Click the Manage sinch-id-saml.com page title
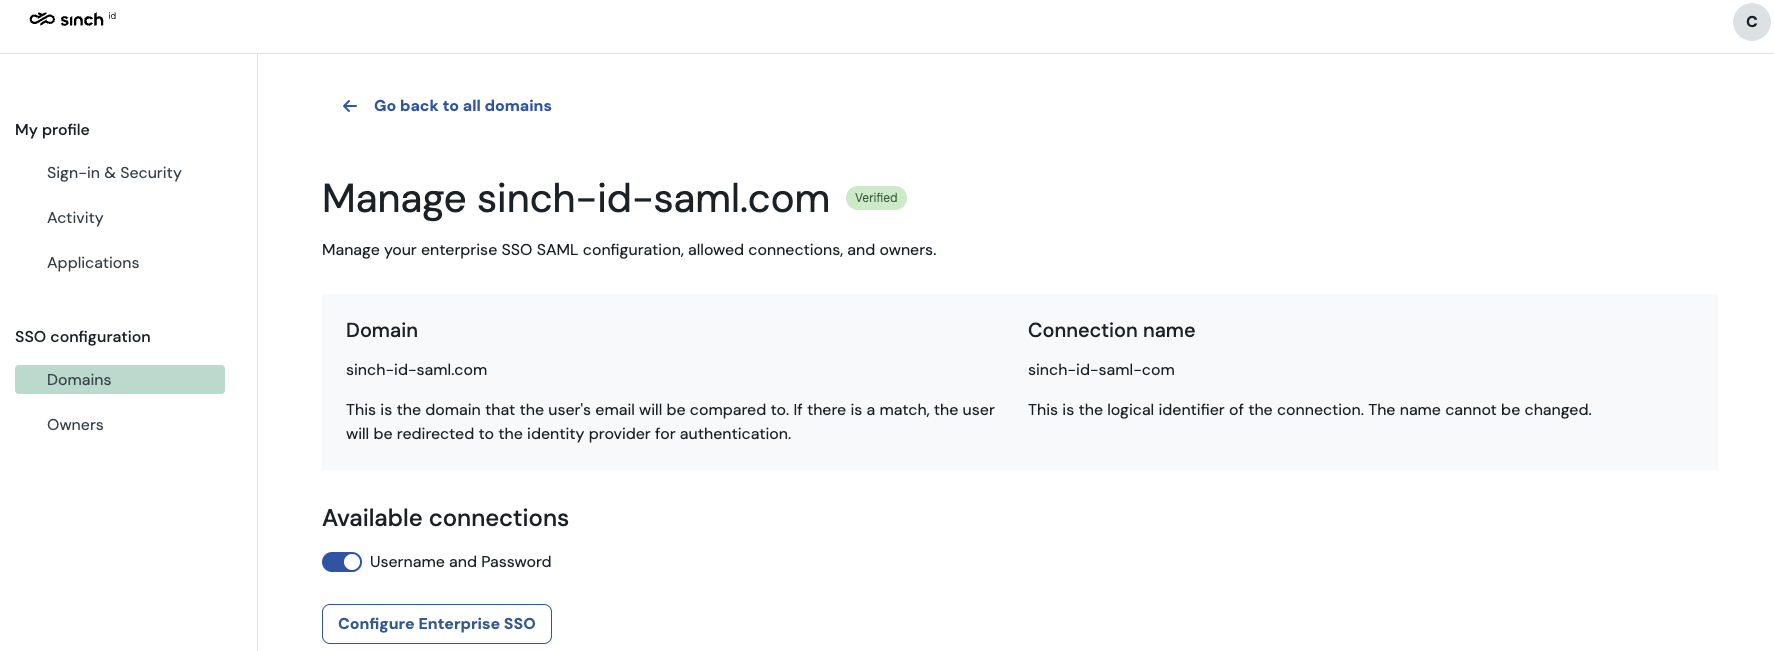 point(575,199)
